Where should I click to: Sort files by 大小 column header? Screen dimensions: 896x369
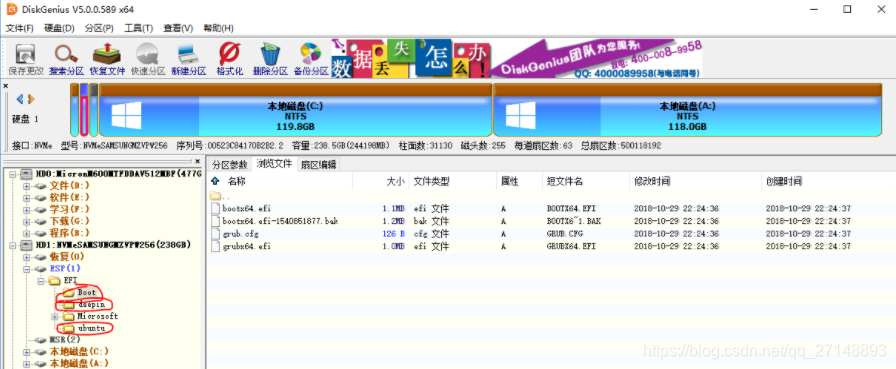tap(396, 182)
